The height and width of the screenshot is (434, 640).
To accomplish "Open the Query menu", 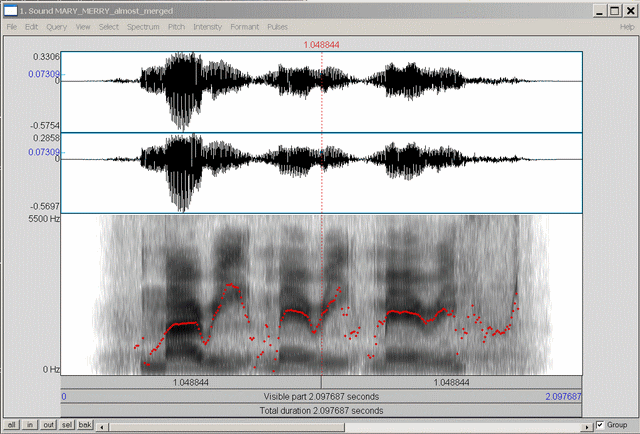I will point(56,26).
